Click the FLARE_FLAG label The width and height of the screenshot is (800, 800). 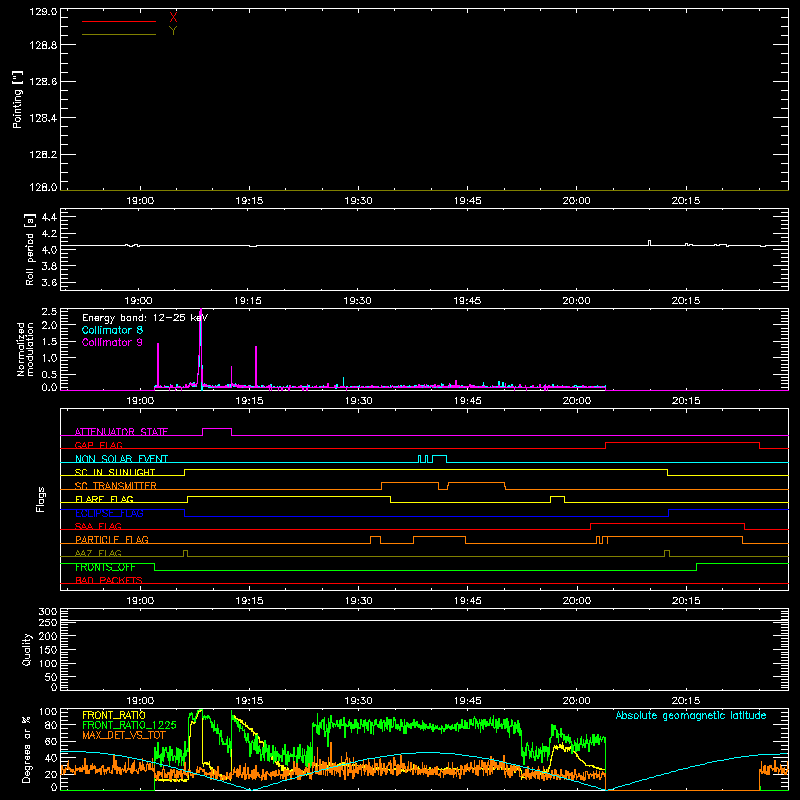[104, 499]
